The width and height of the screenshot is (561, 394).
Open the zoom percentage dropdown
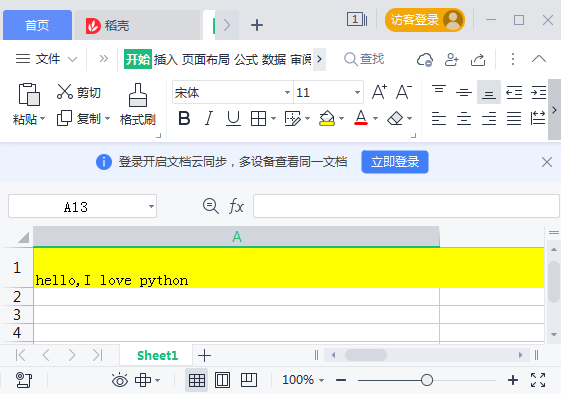click(321, 380)
